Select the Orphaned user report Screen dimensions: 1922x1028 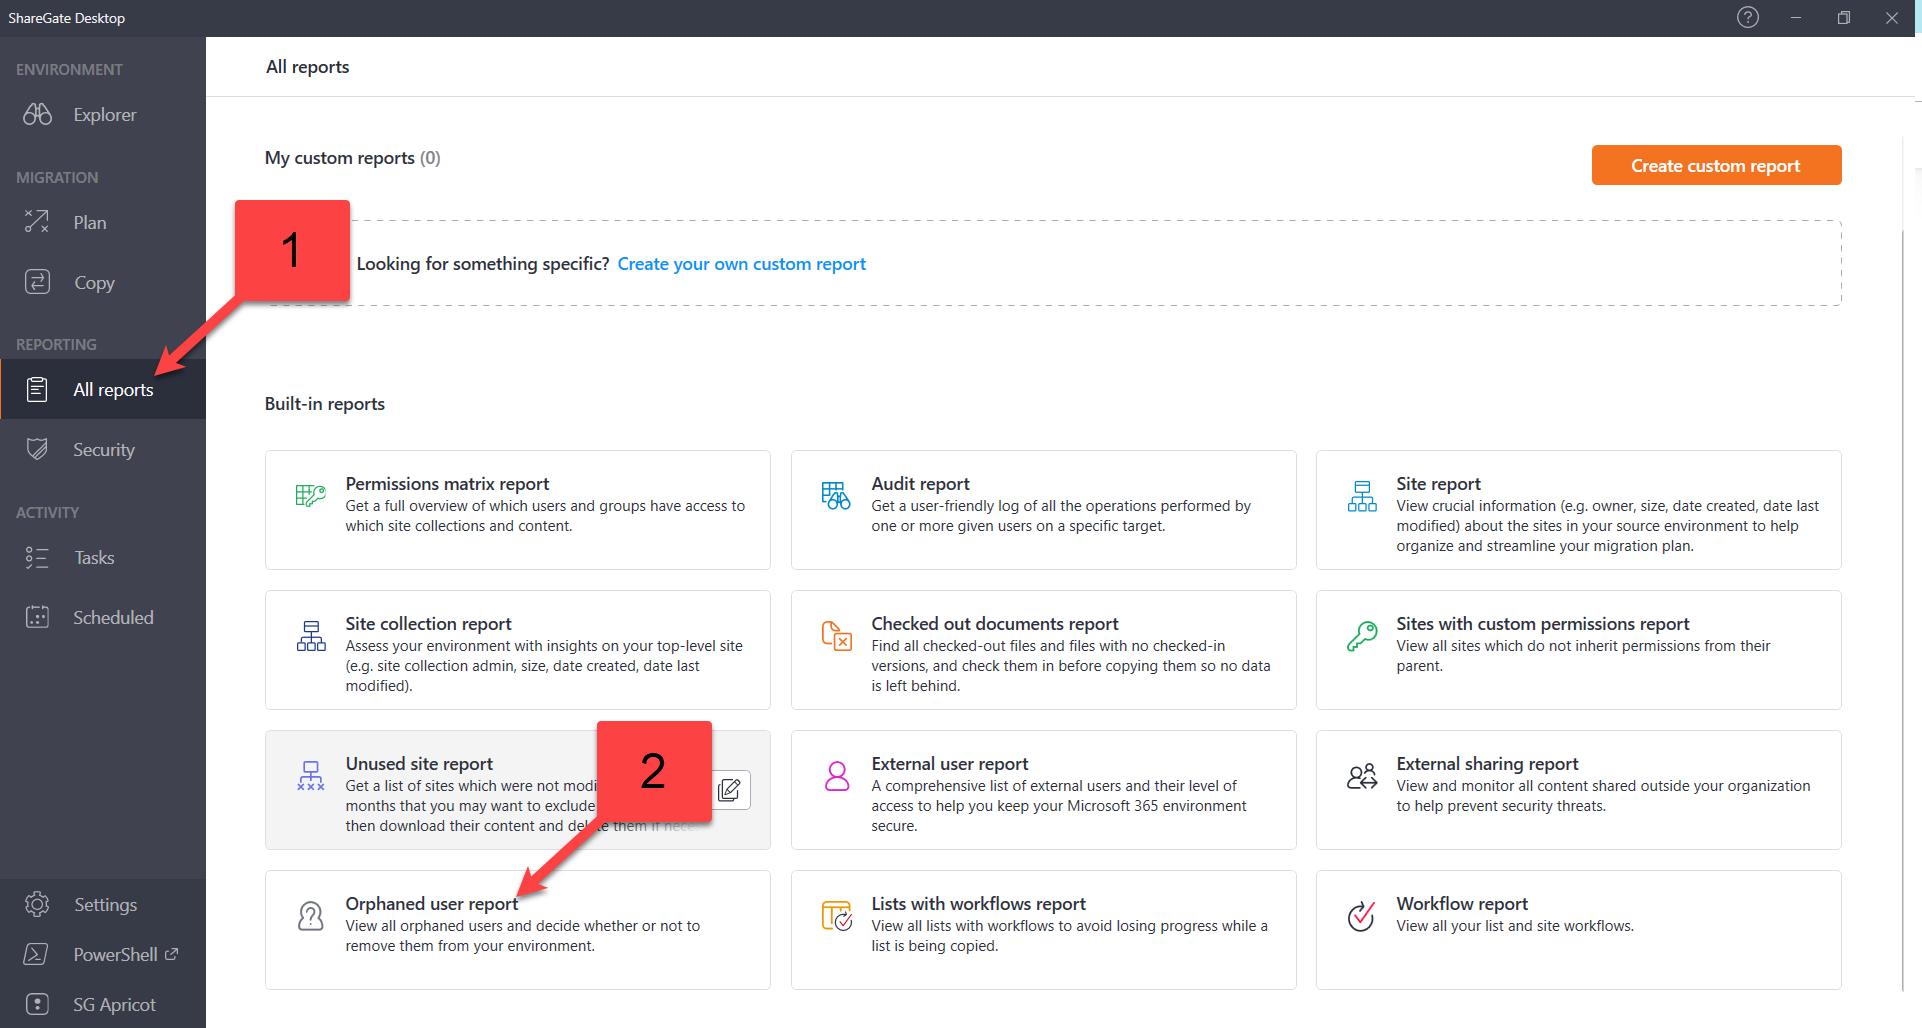point(517,929)
